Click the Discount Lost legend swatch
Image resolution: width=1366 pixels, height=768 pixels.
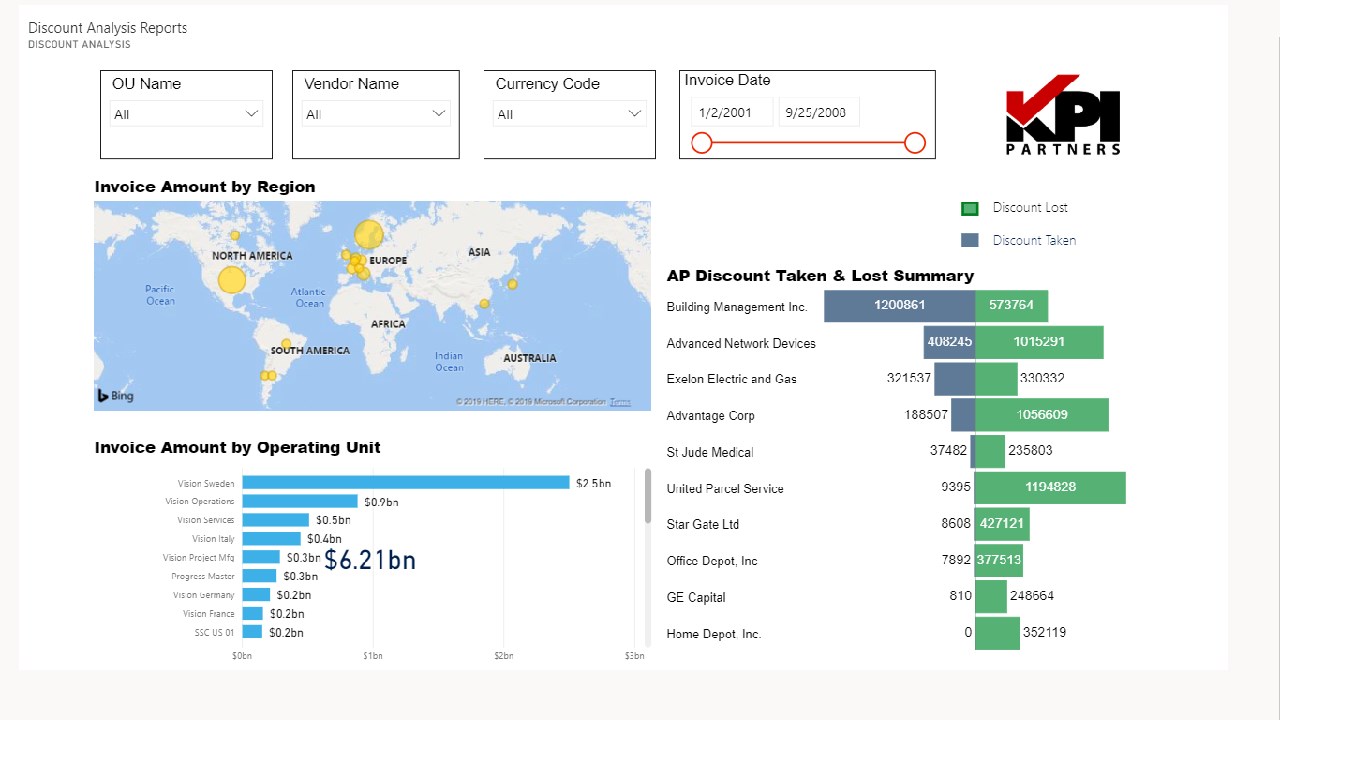[970, 208]
